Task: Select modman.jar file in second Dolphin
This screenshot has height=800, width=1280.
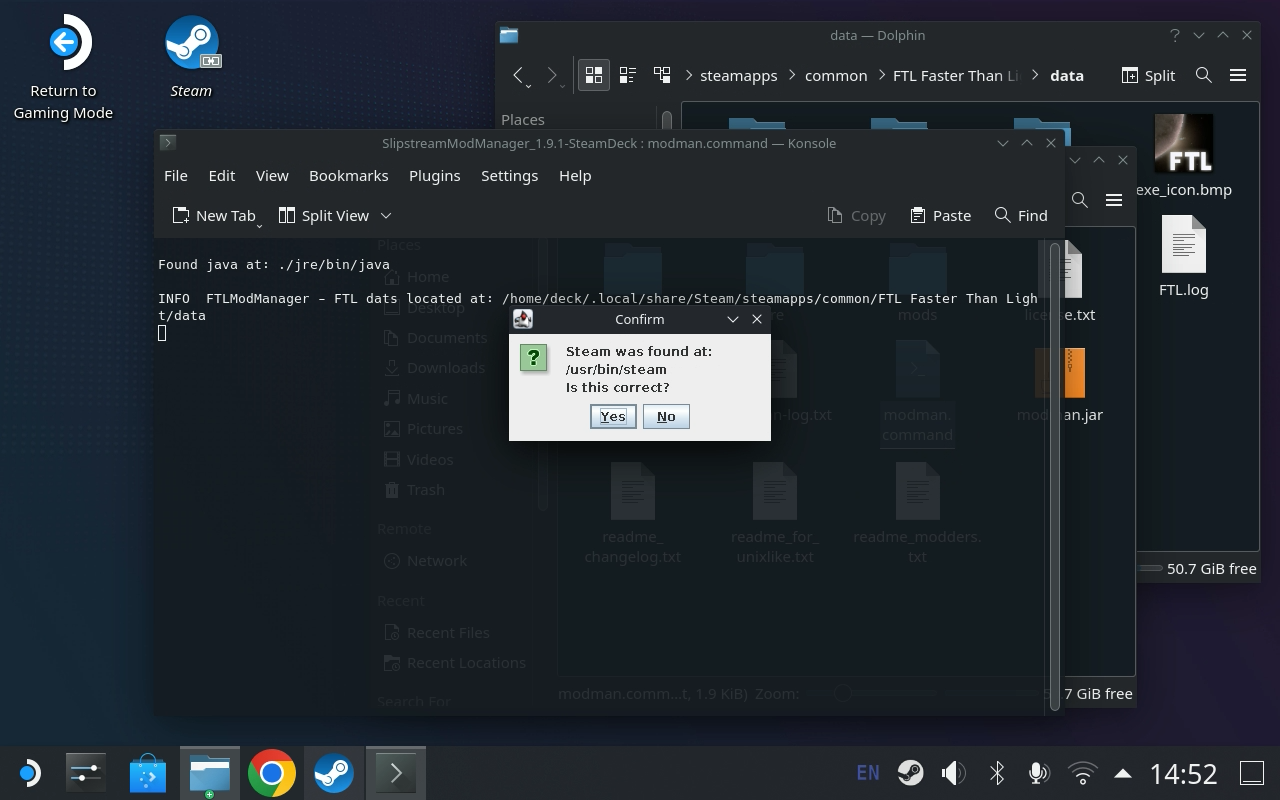Action: point(1060,385)
